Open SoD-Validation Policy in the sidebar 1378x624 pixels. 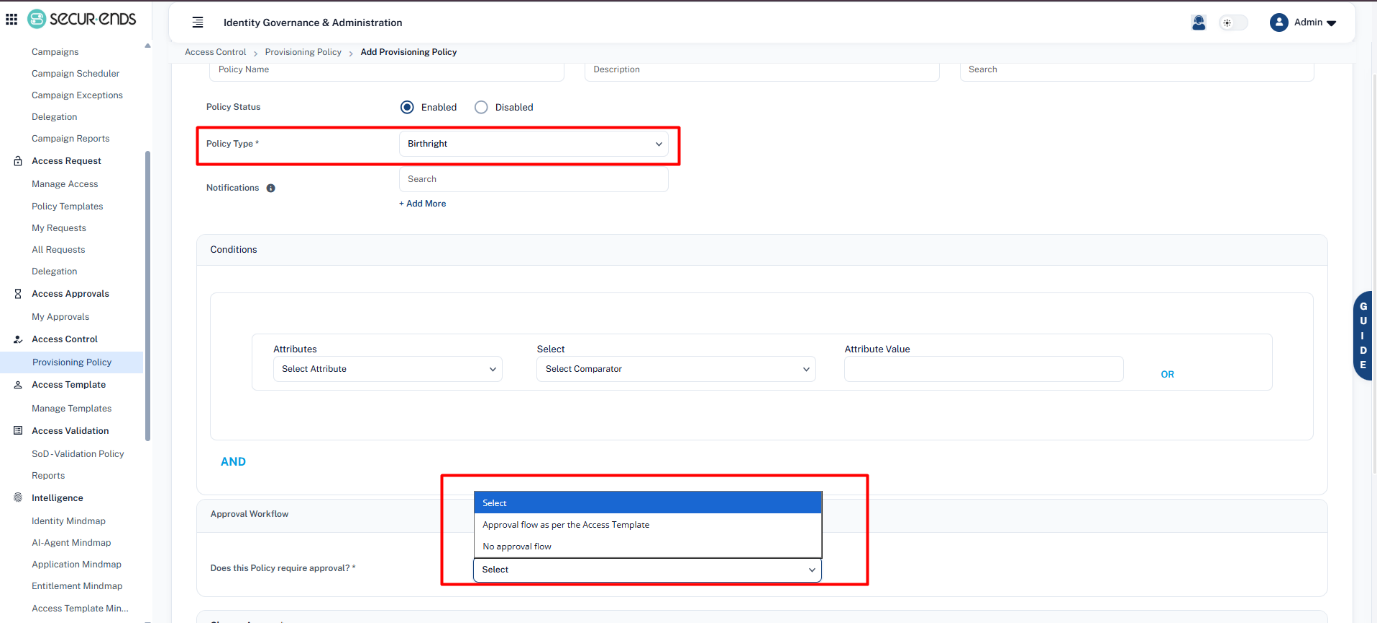pyautogui.click(x=78, y=454)
